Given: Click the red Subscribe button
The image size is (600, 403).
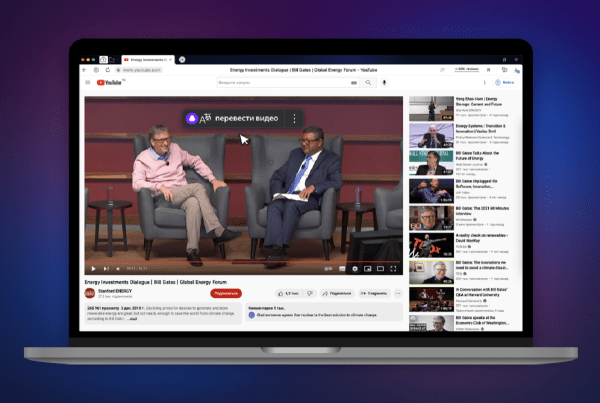Looking at the screenshot, I should 225,294.
